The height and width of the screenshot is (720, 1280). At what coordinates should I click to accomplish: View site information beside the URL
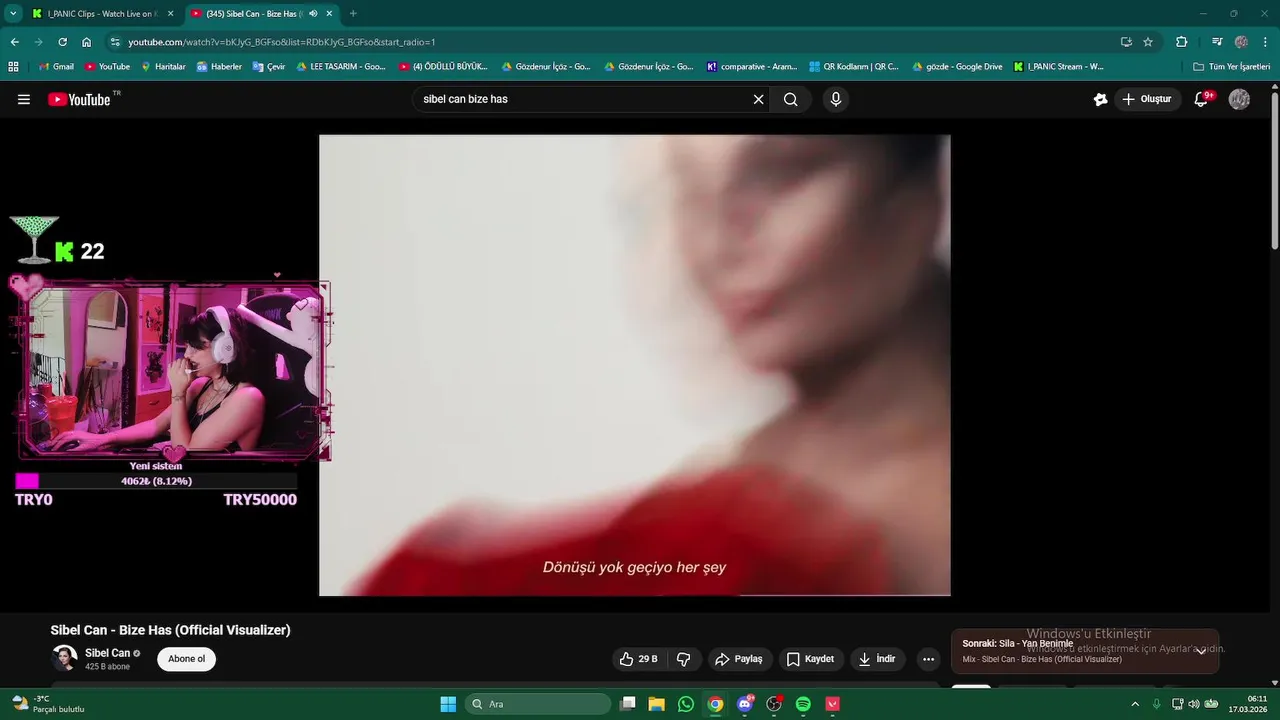[116, 42]
